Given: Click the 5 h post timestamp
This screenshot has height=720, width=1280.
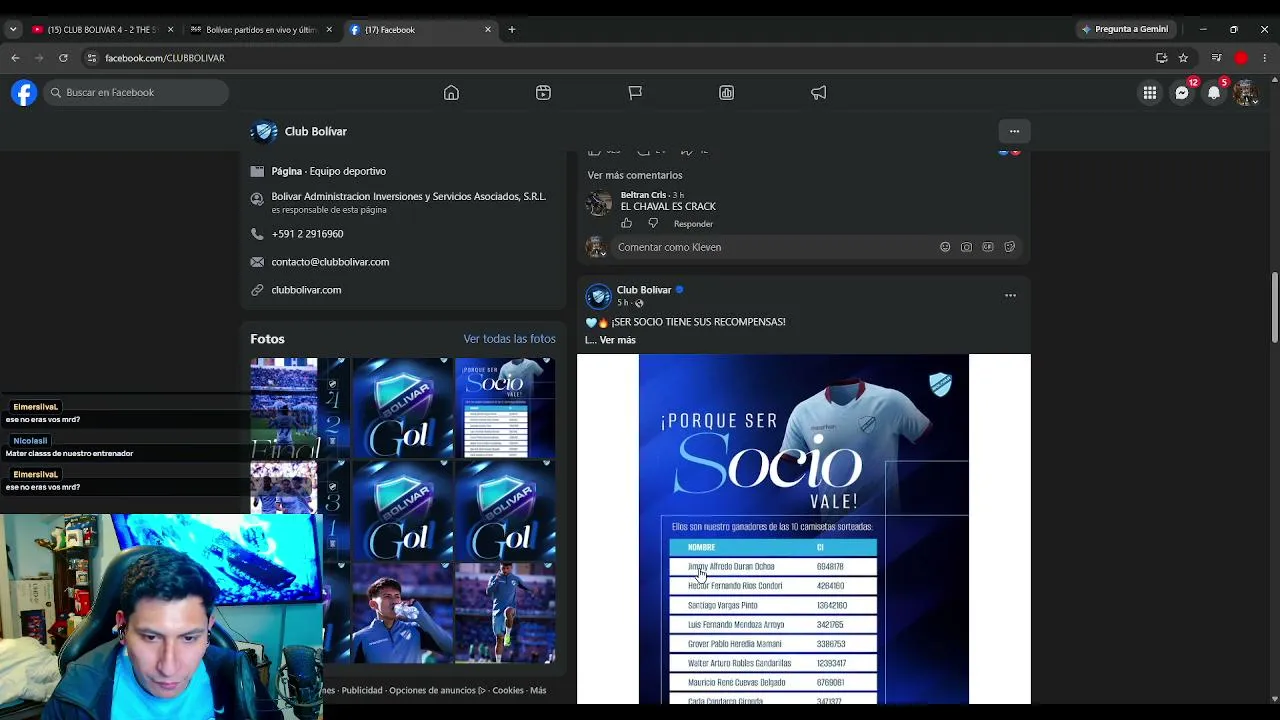Looking at the screenshot, I should (x=622, y=303).
